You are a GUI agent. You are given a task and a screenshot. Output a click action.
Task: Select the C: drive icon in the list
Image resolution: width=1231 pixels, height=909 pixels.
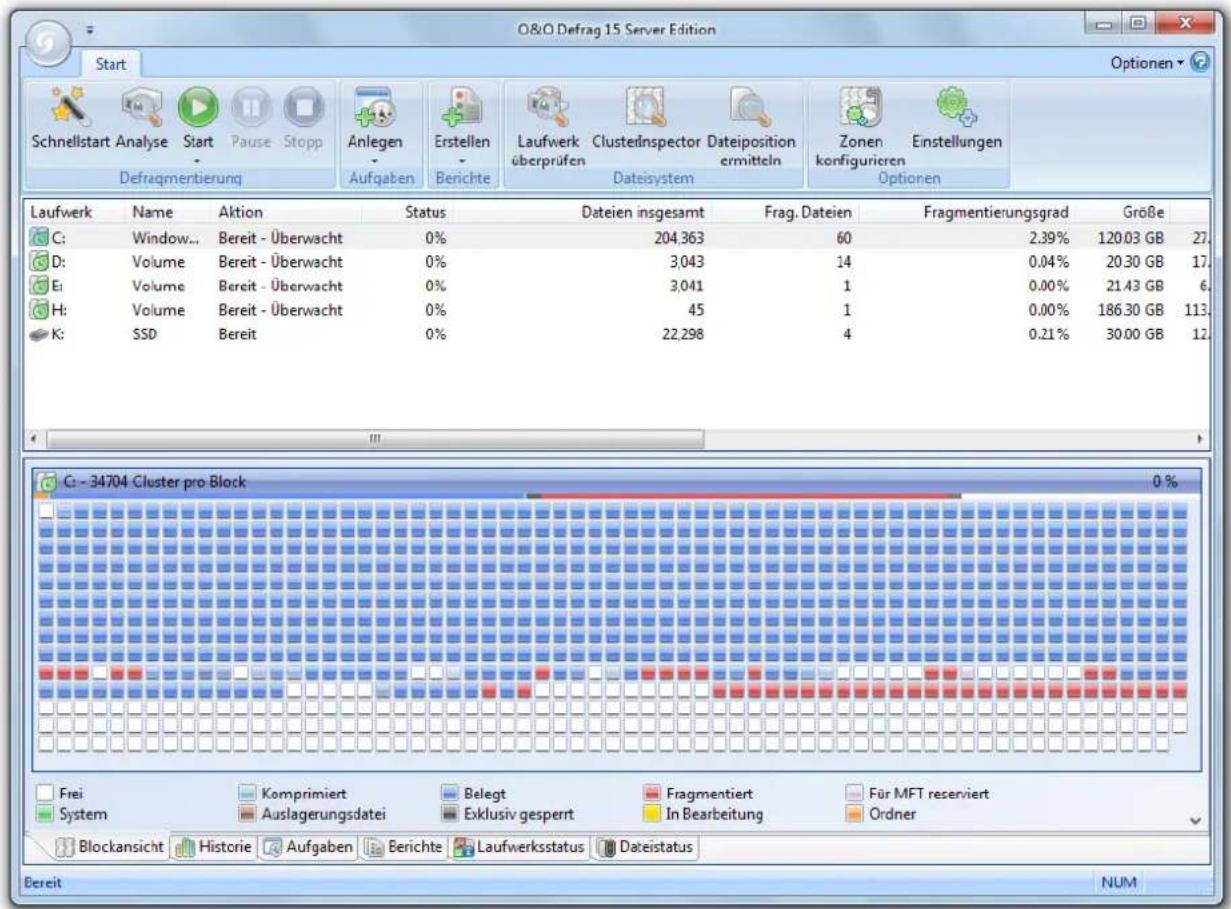(41, 238)
